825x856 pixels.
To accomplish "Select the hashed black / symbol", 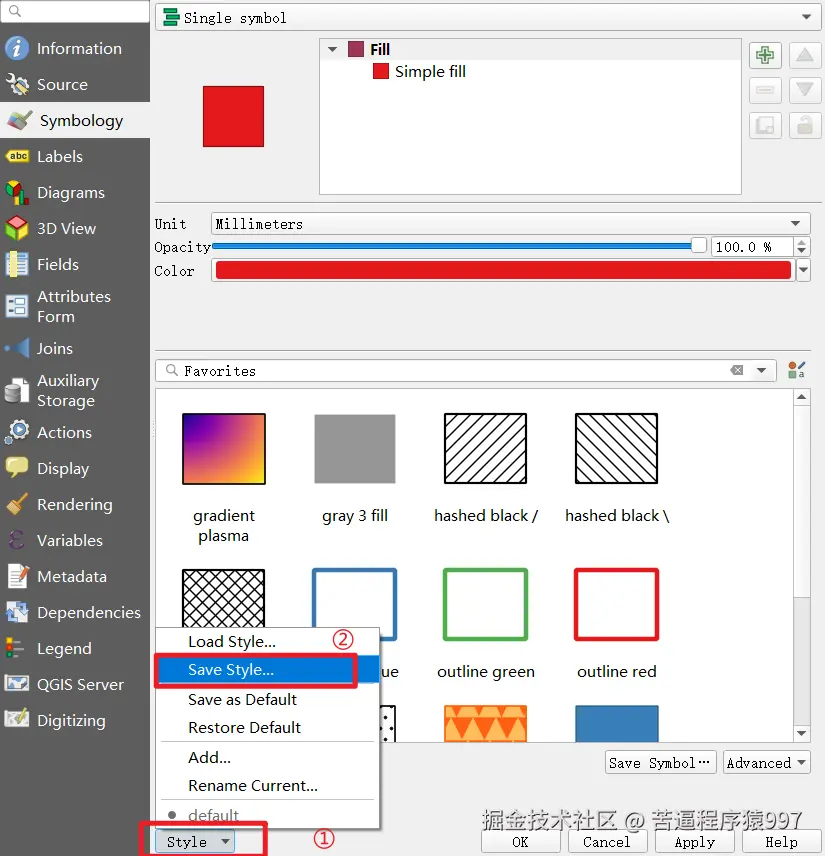I will [485, 449].
